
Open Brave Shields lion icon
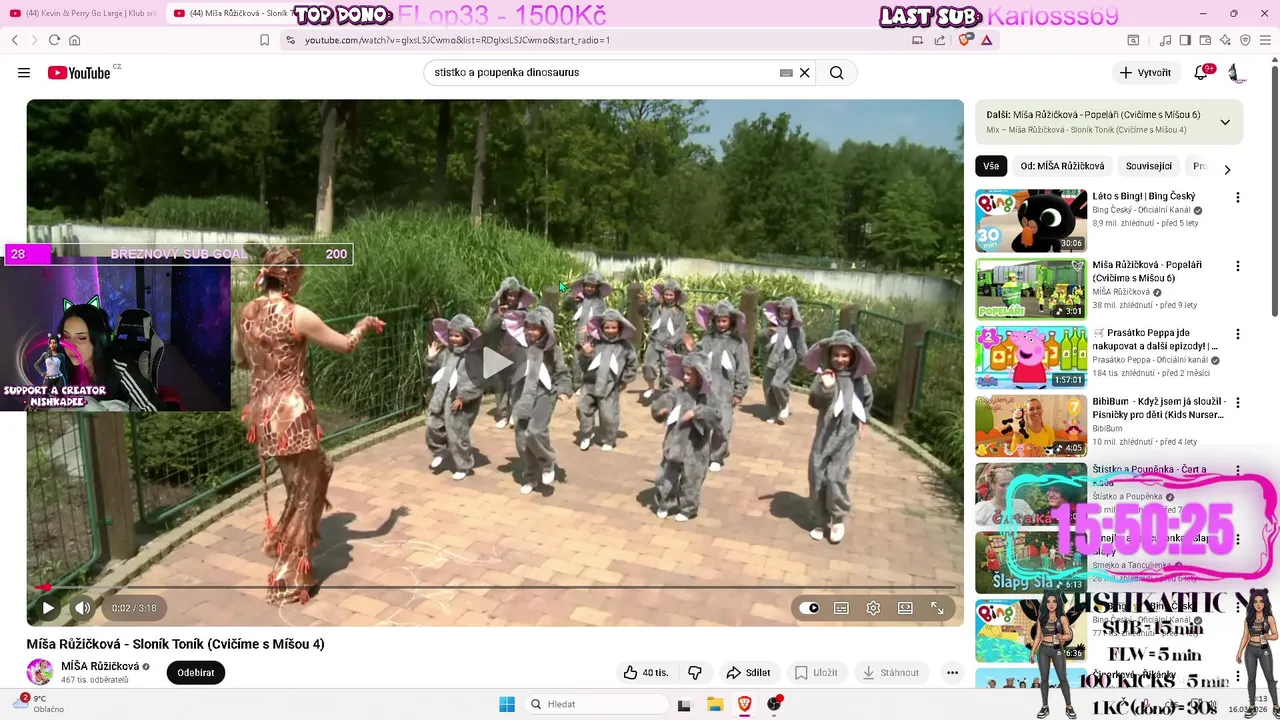coord(964,40)
